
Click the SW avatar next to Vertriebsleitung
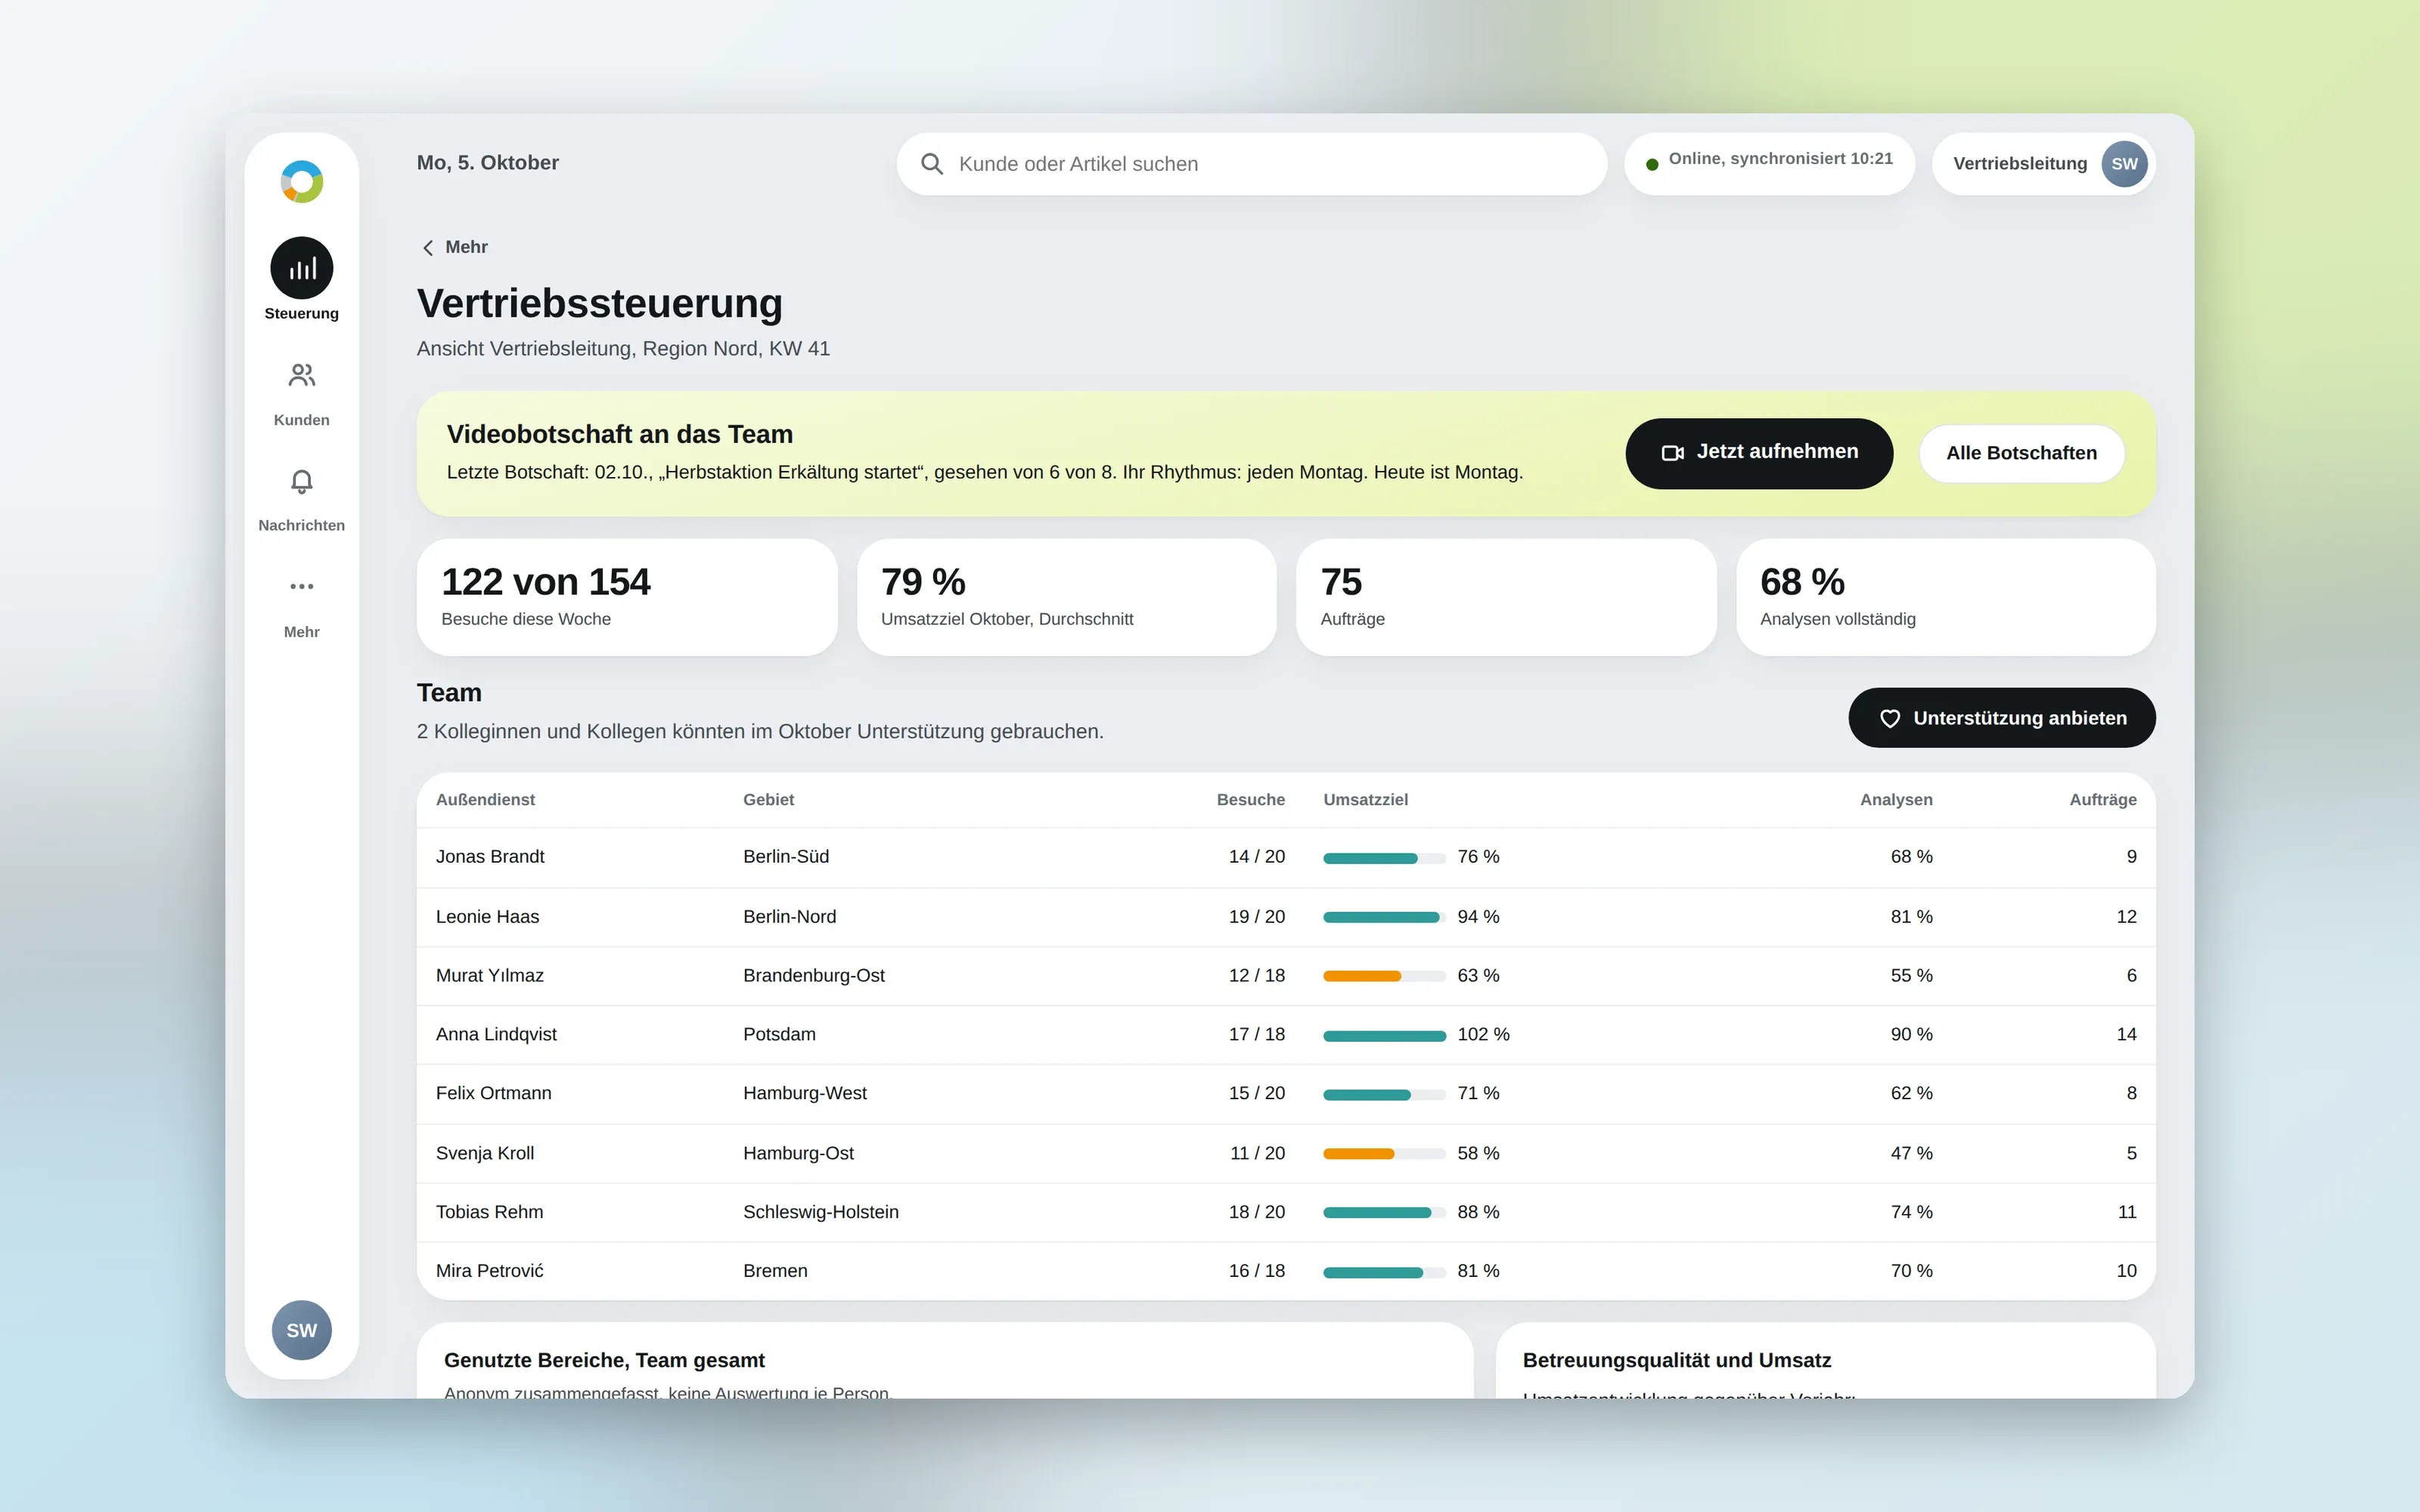tap(2124, 164)
